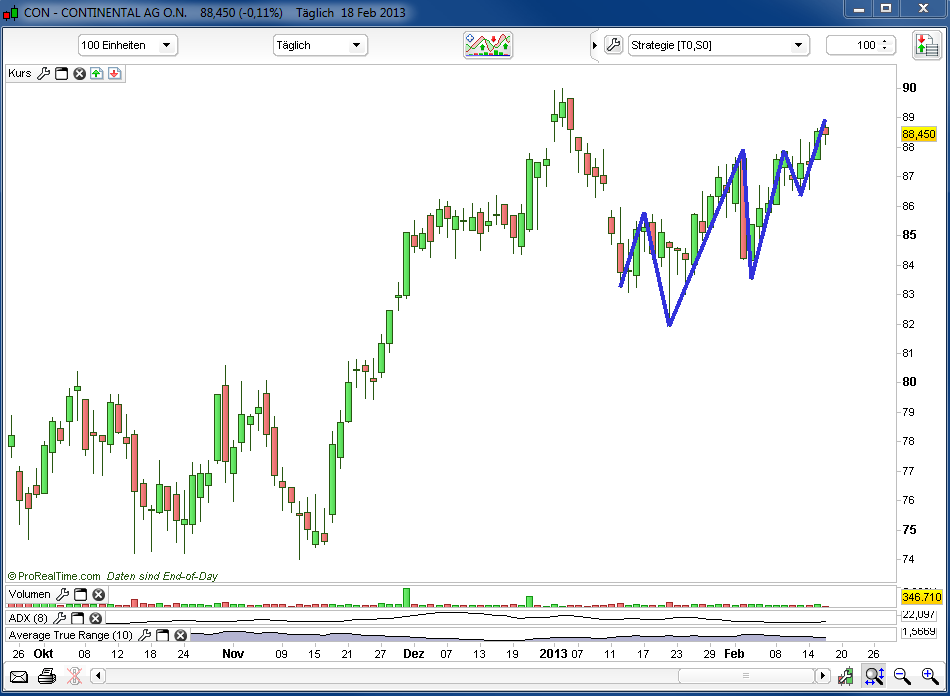Open Kurs panel settings wrench
Image resolution: width=950 pixels, height=696 pixels.
click(x=44, y=73)
